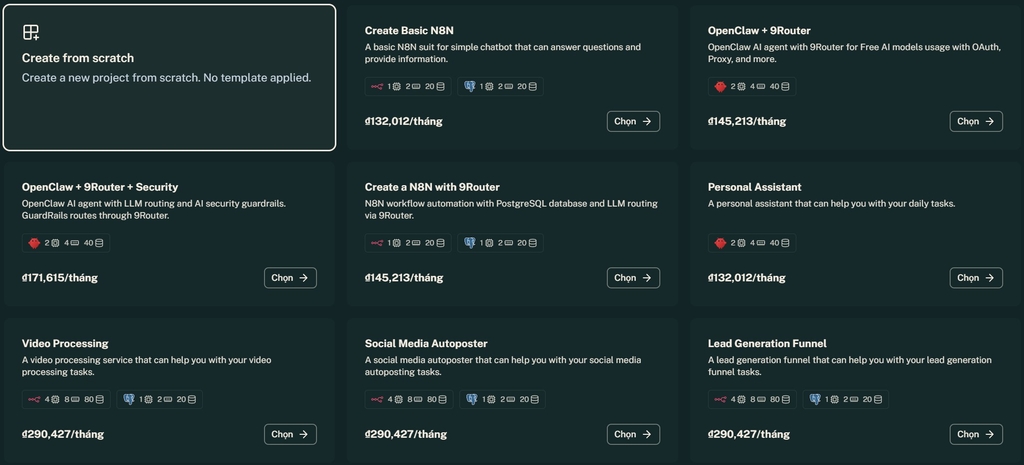This screenshot has width=1024, height=465.
Task: Click the PostgreSQL icon in Video Processing card
Action: 129,399
